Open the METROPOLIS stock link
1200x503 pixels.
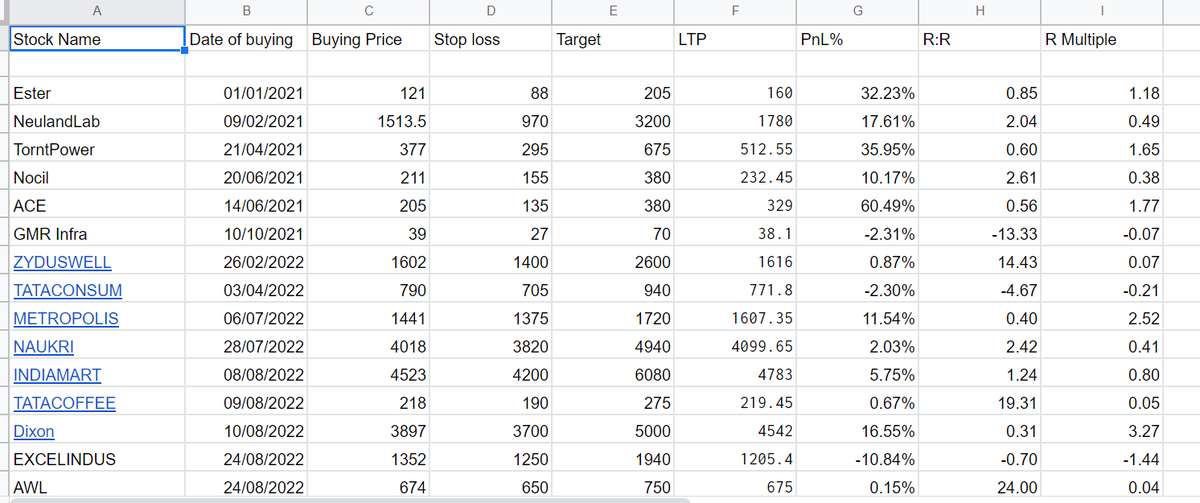[66, 319]
